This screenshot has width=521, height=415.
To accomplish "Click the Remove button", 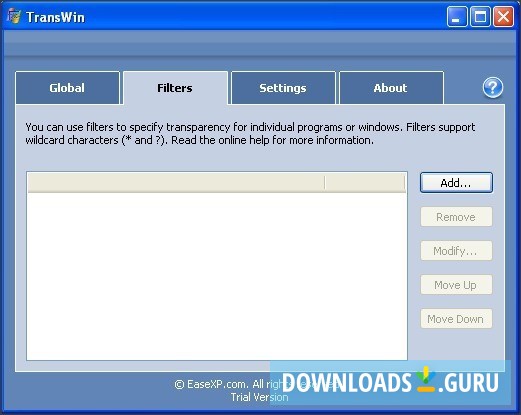I will (x=456, y=217).
